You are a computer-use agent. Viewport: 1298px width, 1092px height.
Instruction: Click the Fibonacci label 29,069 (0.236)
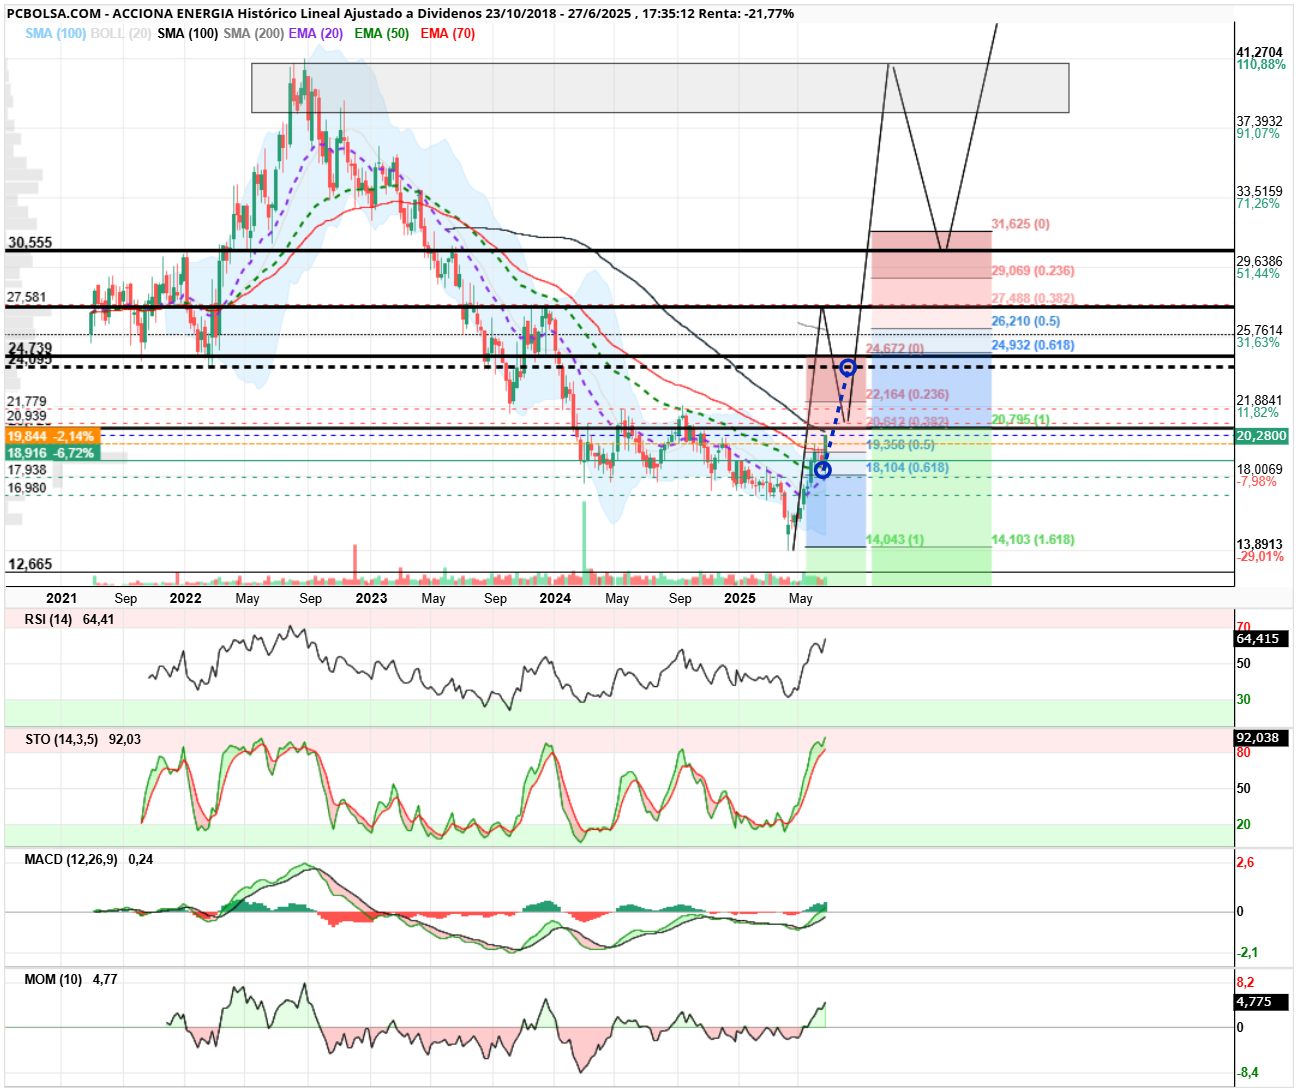(x=1033, y=271)
